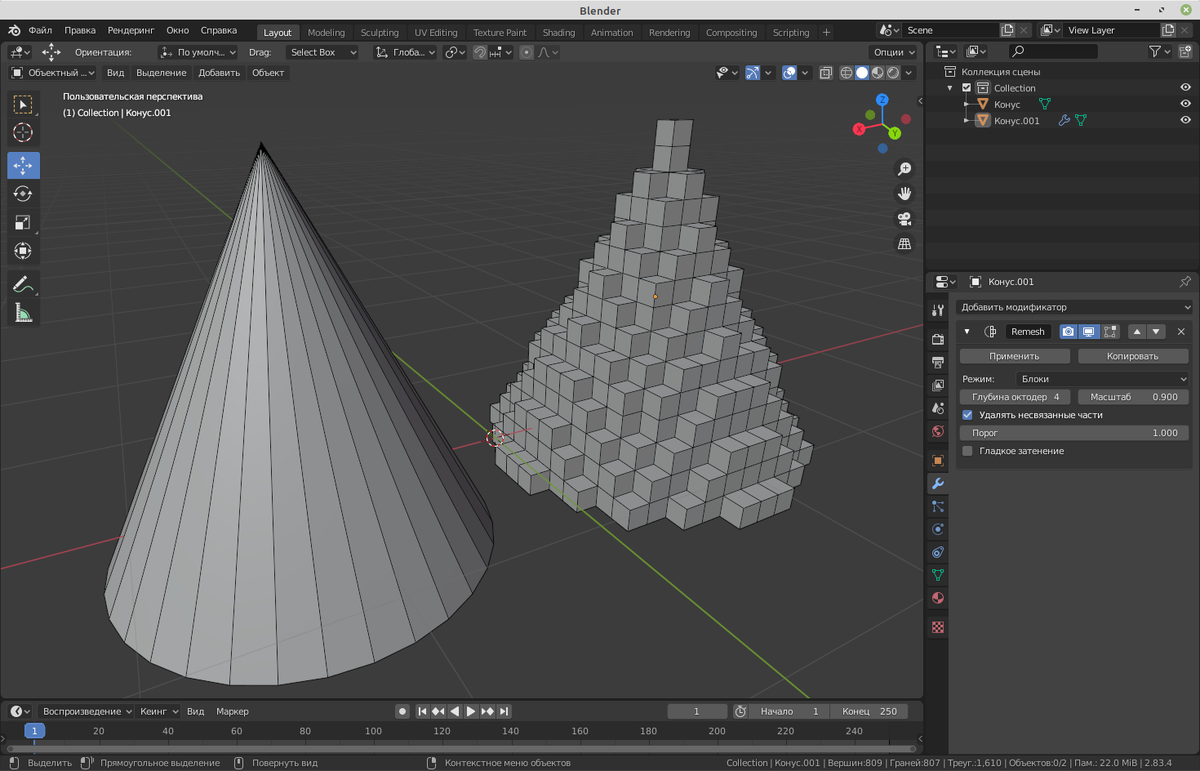This screenshot has height=771, width=1200.
Task: Toggle the remove disconnected pieces checkbox
Action: click(x=967, y=414)
